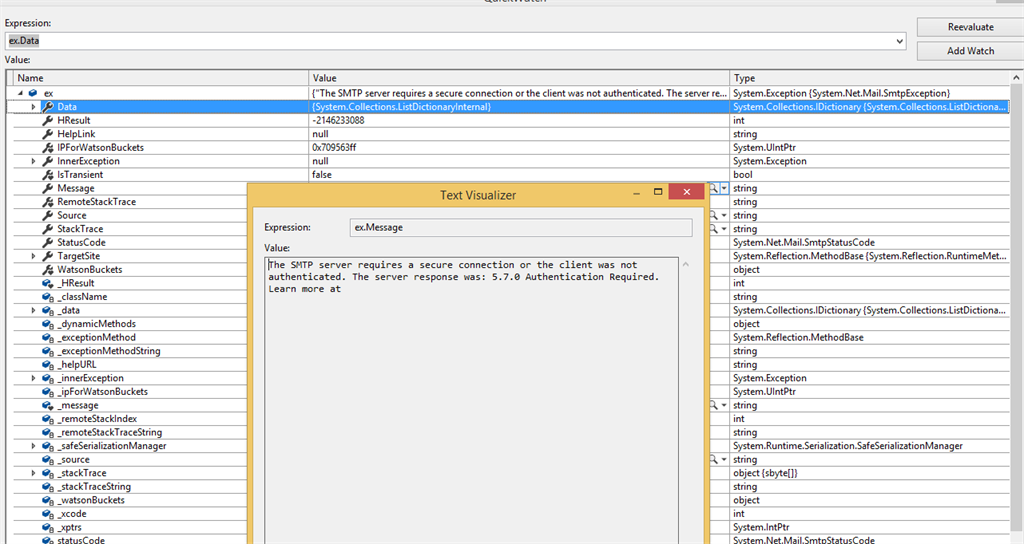Click the magnifier visualizer icon on Message row
Image resolution: width=1024 pixels, height=544 pixels.
click(714, 188)
